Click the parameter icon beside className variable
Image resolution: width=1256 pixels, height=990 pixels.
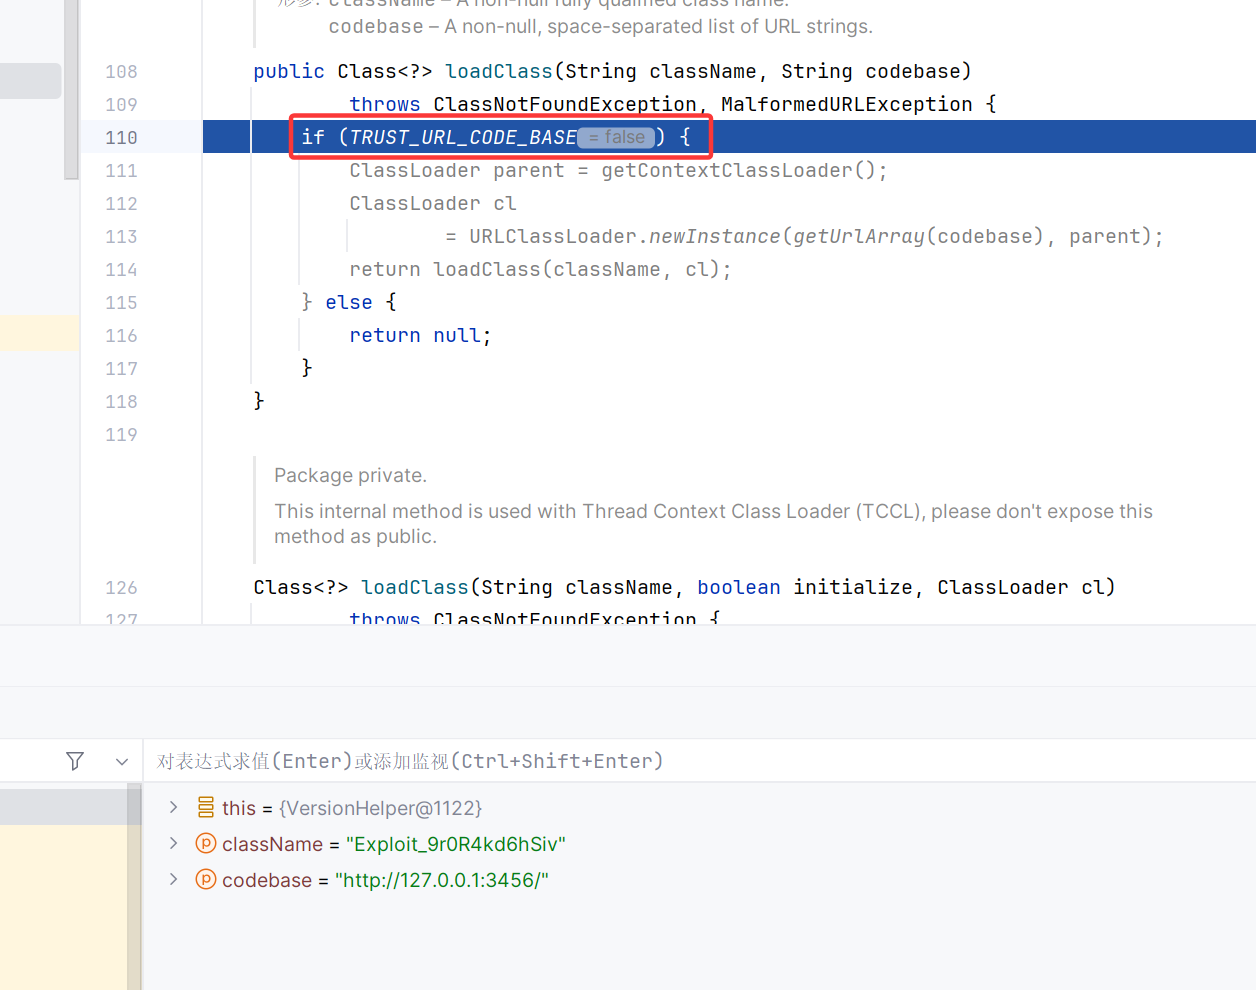click(205, 843)
